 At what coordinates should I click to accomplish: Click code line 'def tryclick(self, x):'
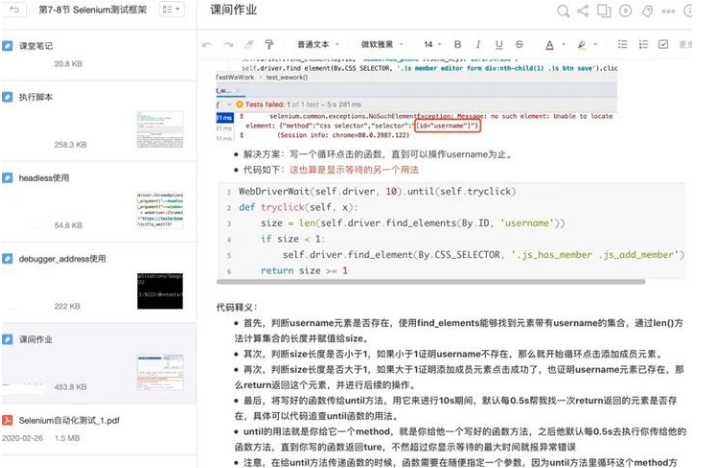point(299,207)
